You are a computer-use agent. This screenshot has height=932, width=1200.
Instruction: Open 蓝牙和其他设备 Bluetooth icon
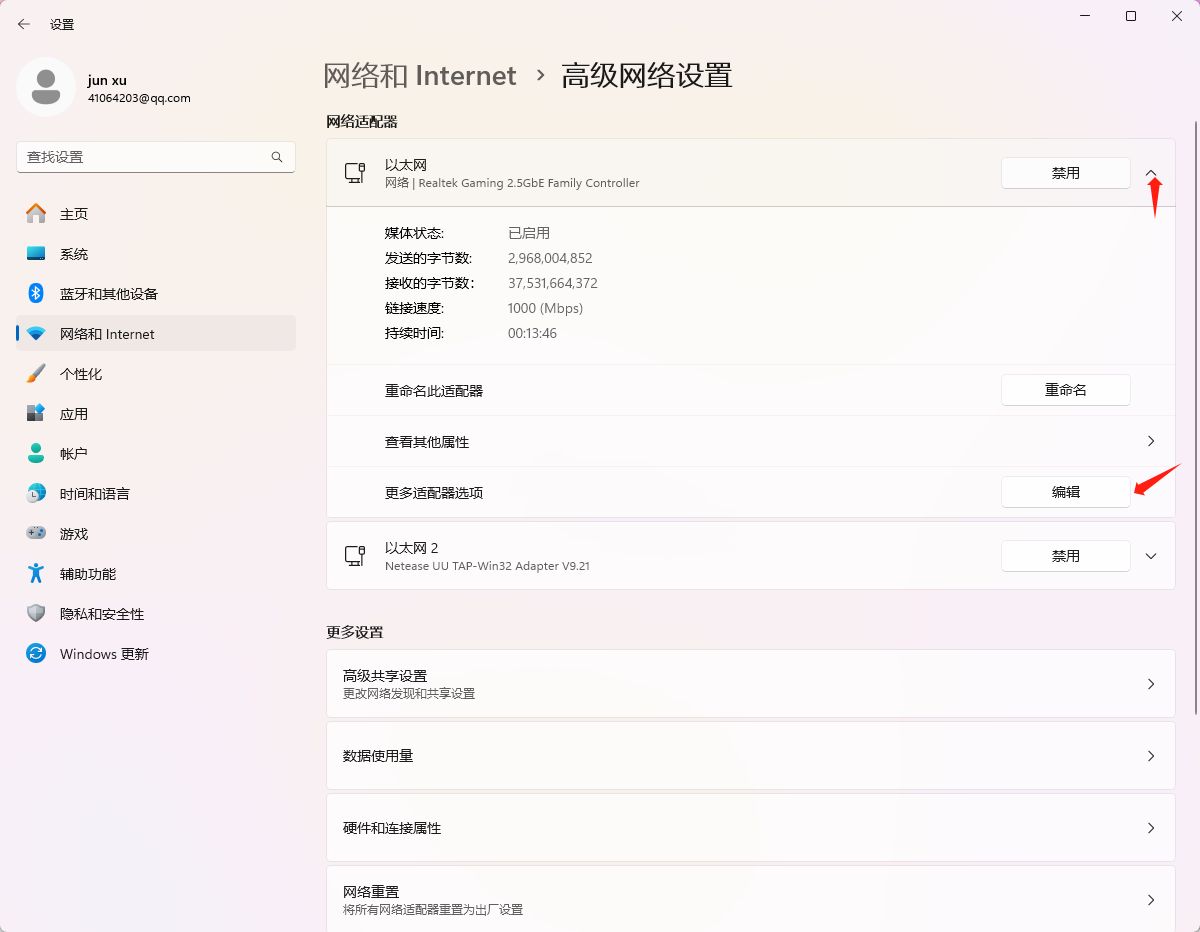click(x=36, y=294)
